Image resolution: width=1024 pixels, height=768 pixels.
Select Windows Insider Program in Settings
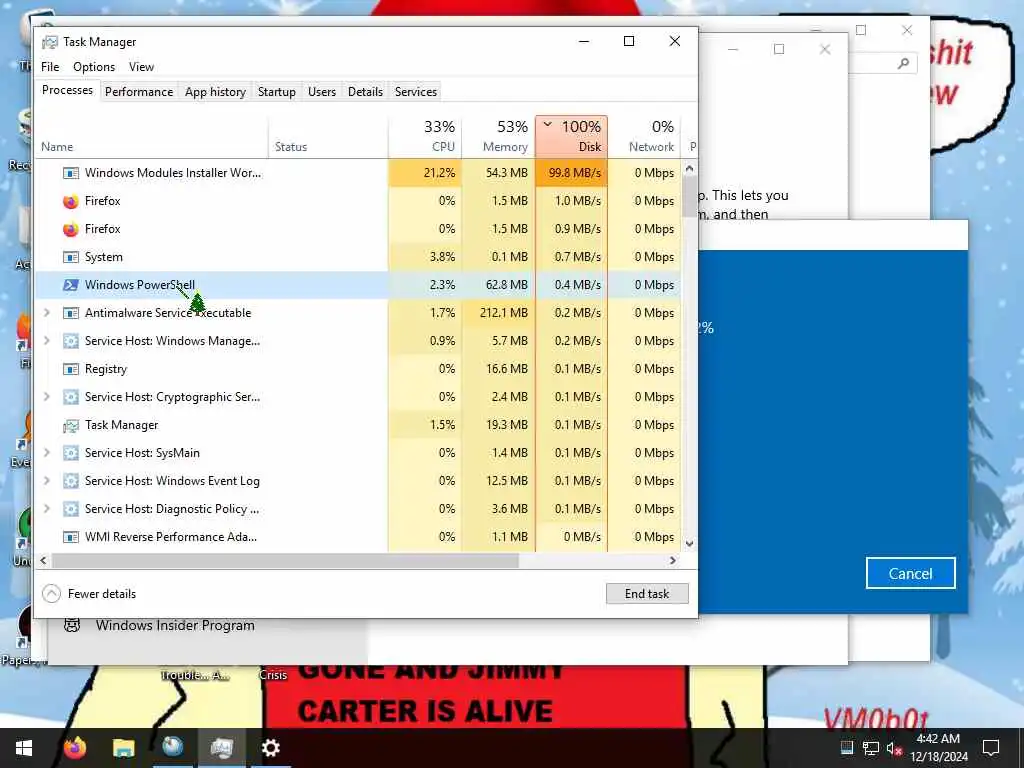point(175,626)
